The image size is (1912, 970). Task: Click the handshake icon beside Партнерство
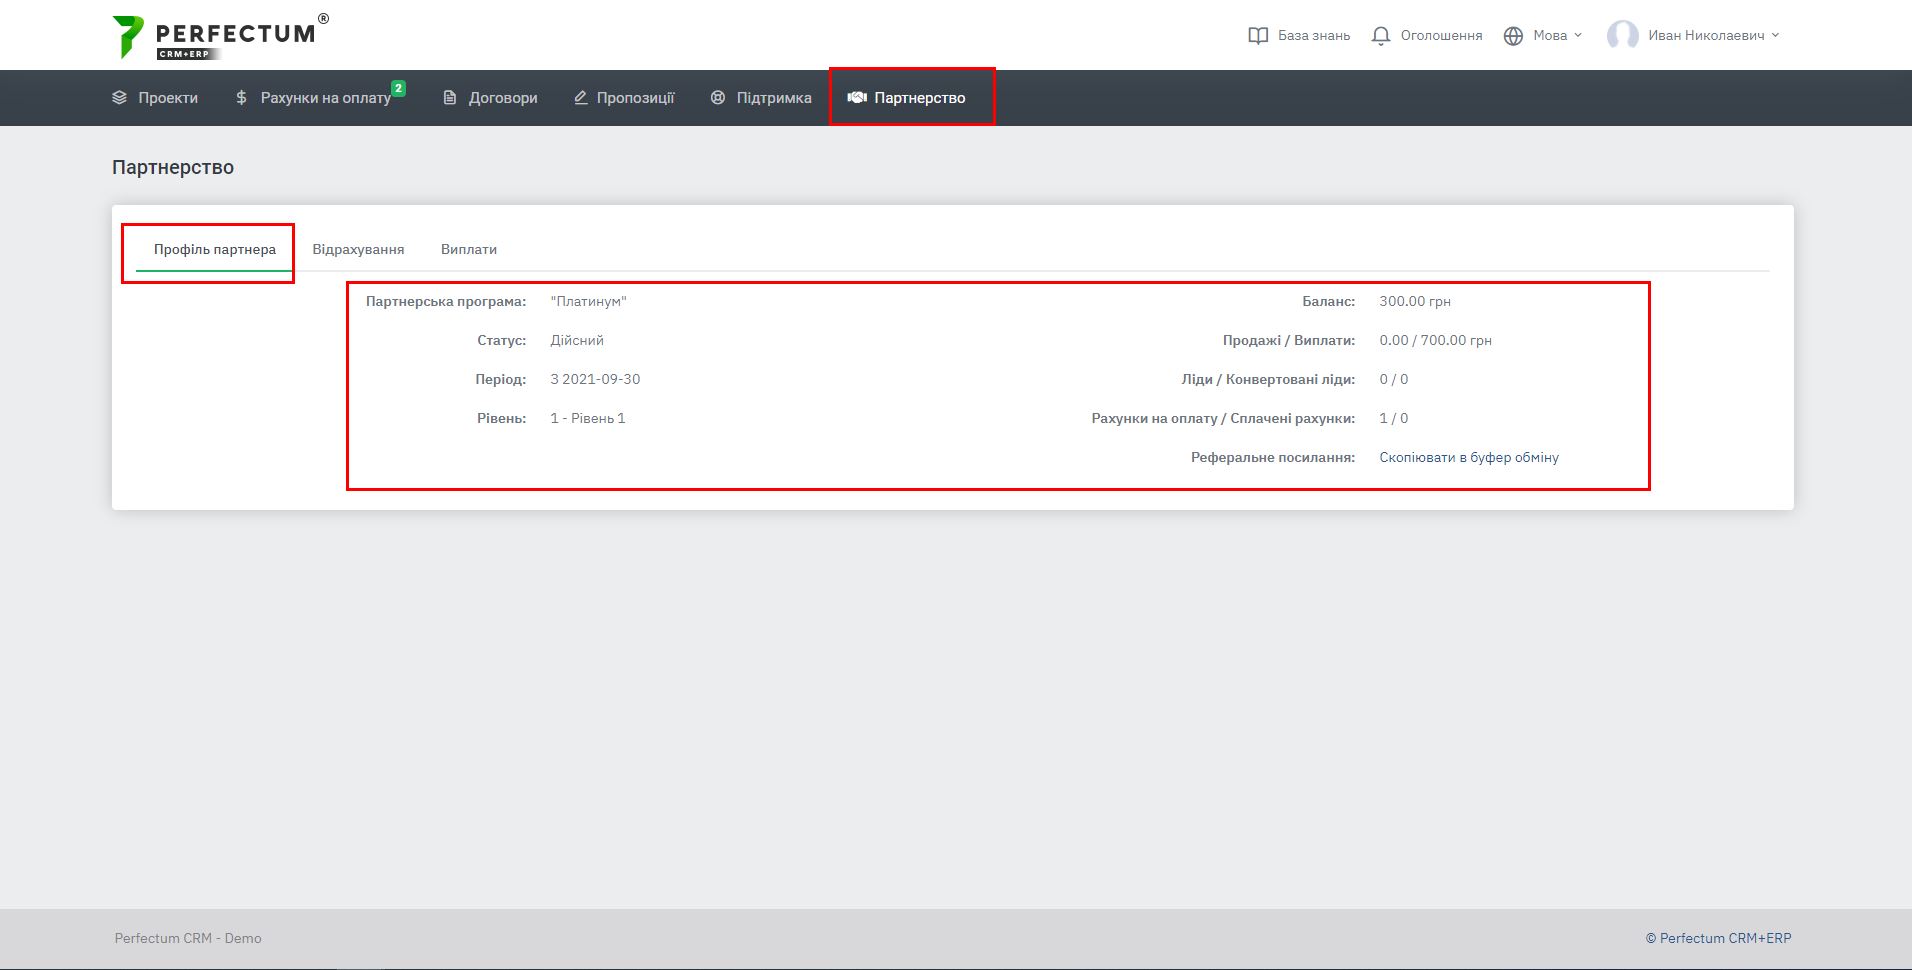[857, 98]
